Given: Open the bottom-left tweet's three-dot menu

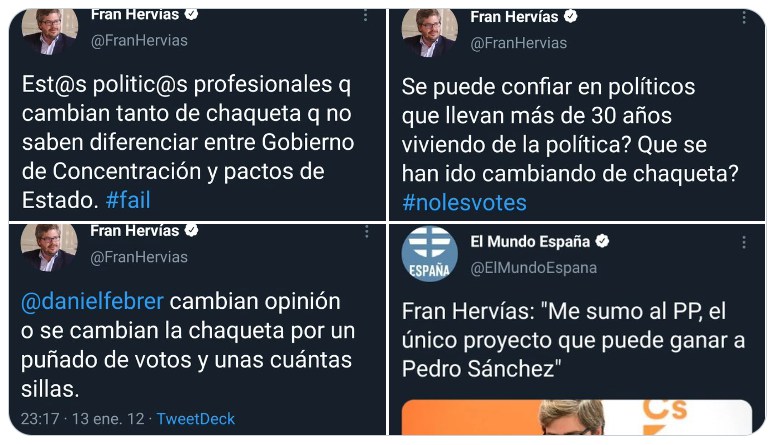Looking at the screenshot, I should (x=366, y=232).
